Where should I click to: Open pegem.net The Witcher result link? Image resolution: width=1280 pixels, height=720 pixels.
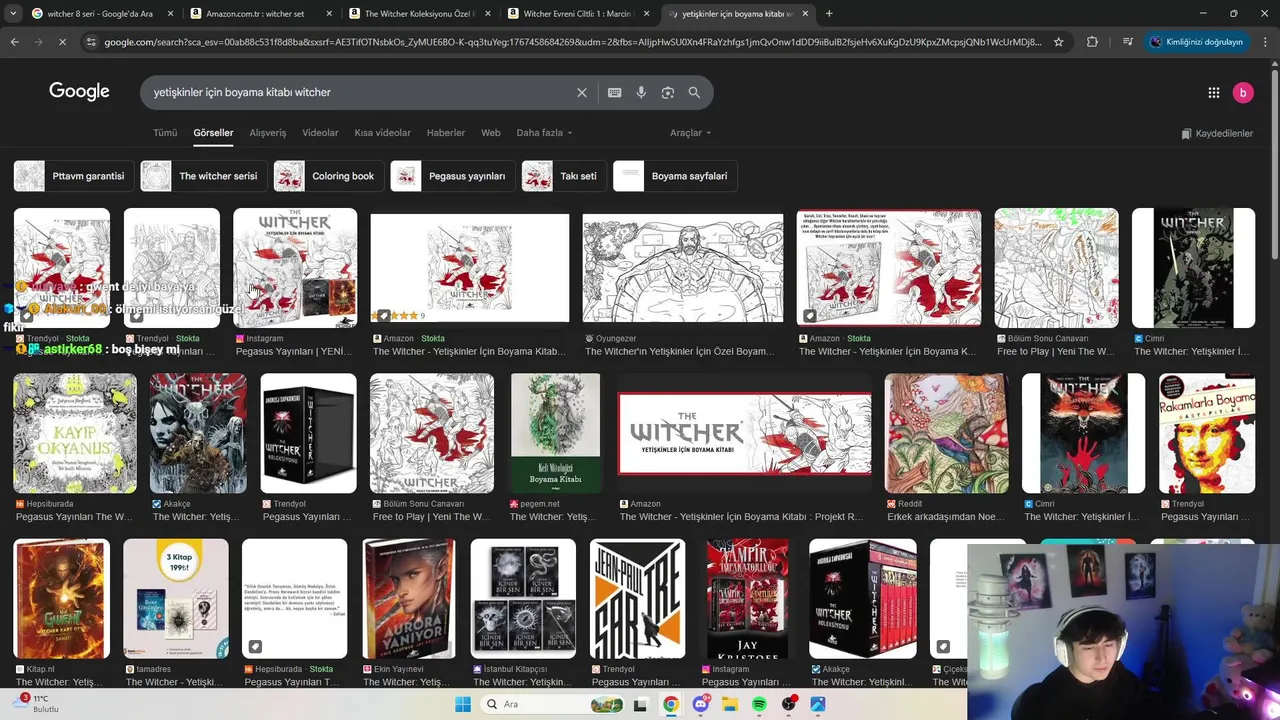(553, 517)
